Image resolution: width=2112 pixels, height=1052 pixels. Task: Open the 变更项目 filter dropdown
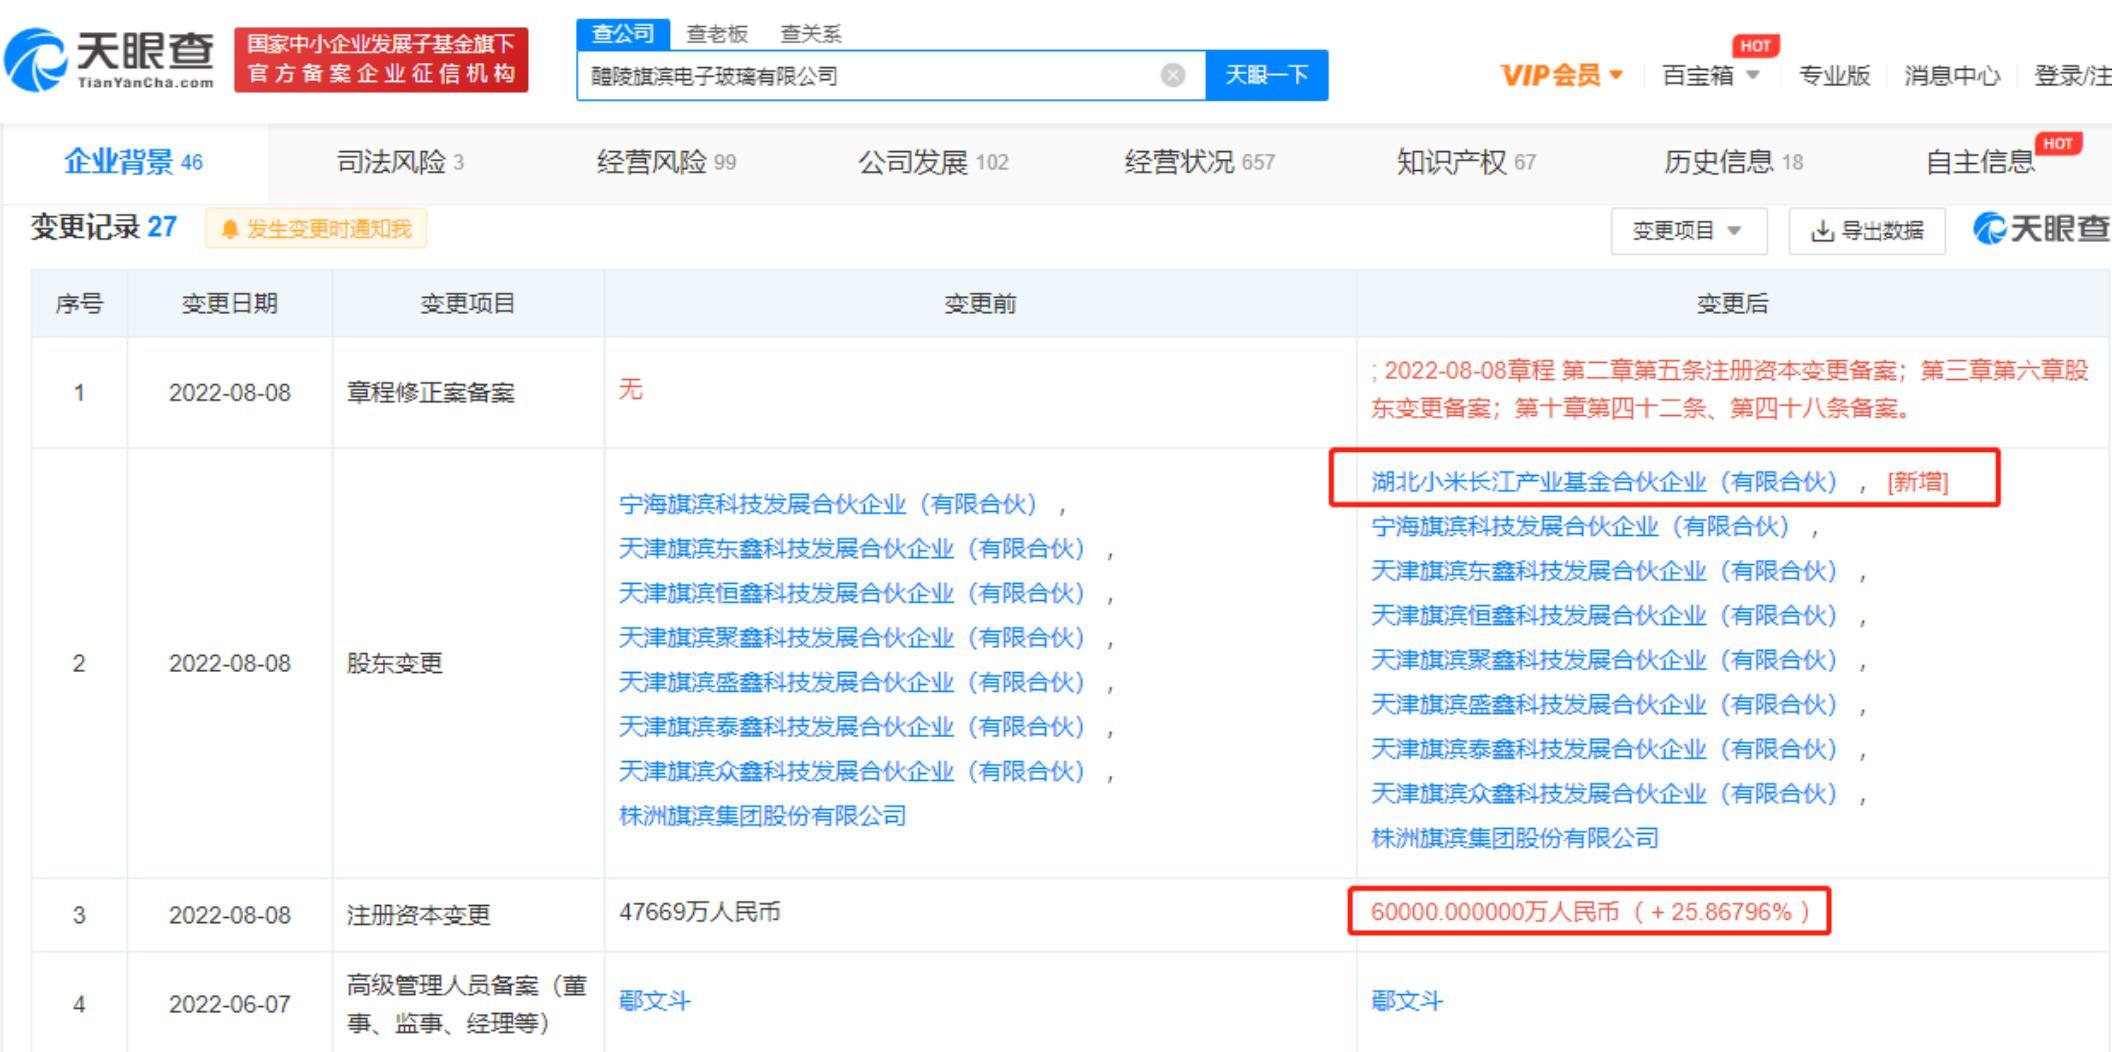[x=1688, y=231]
